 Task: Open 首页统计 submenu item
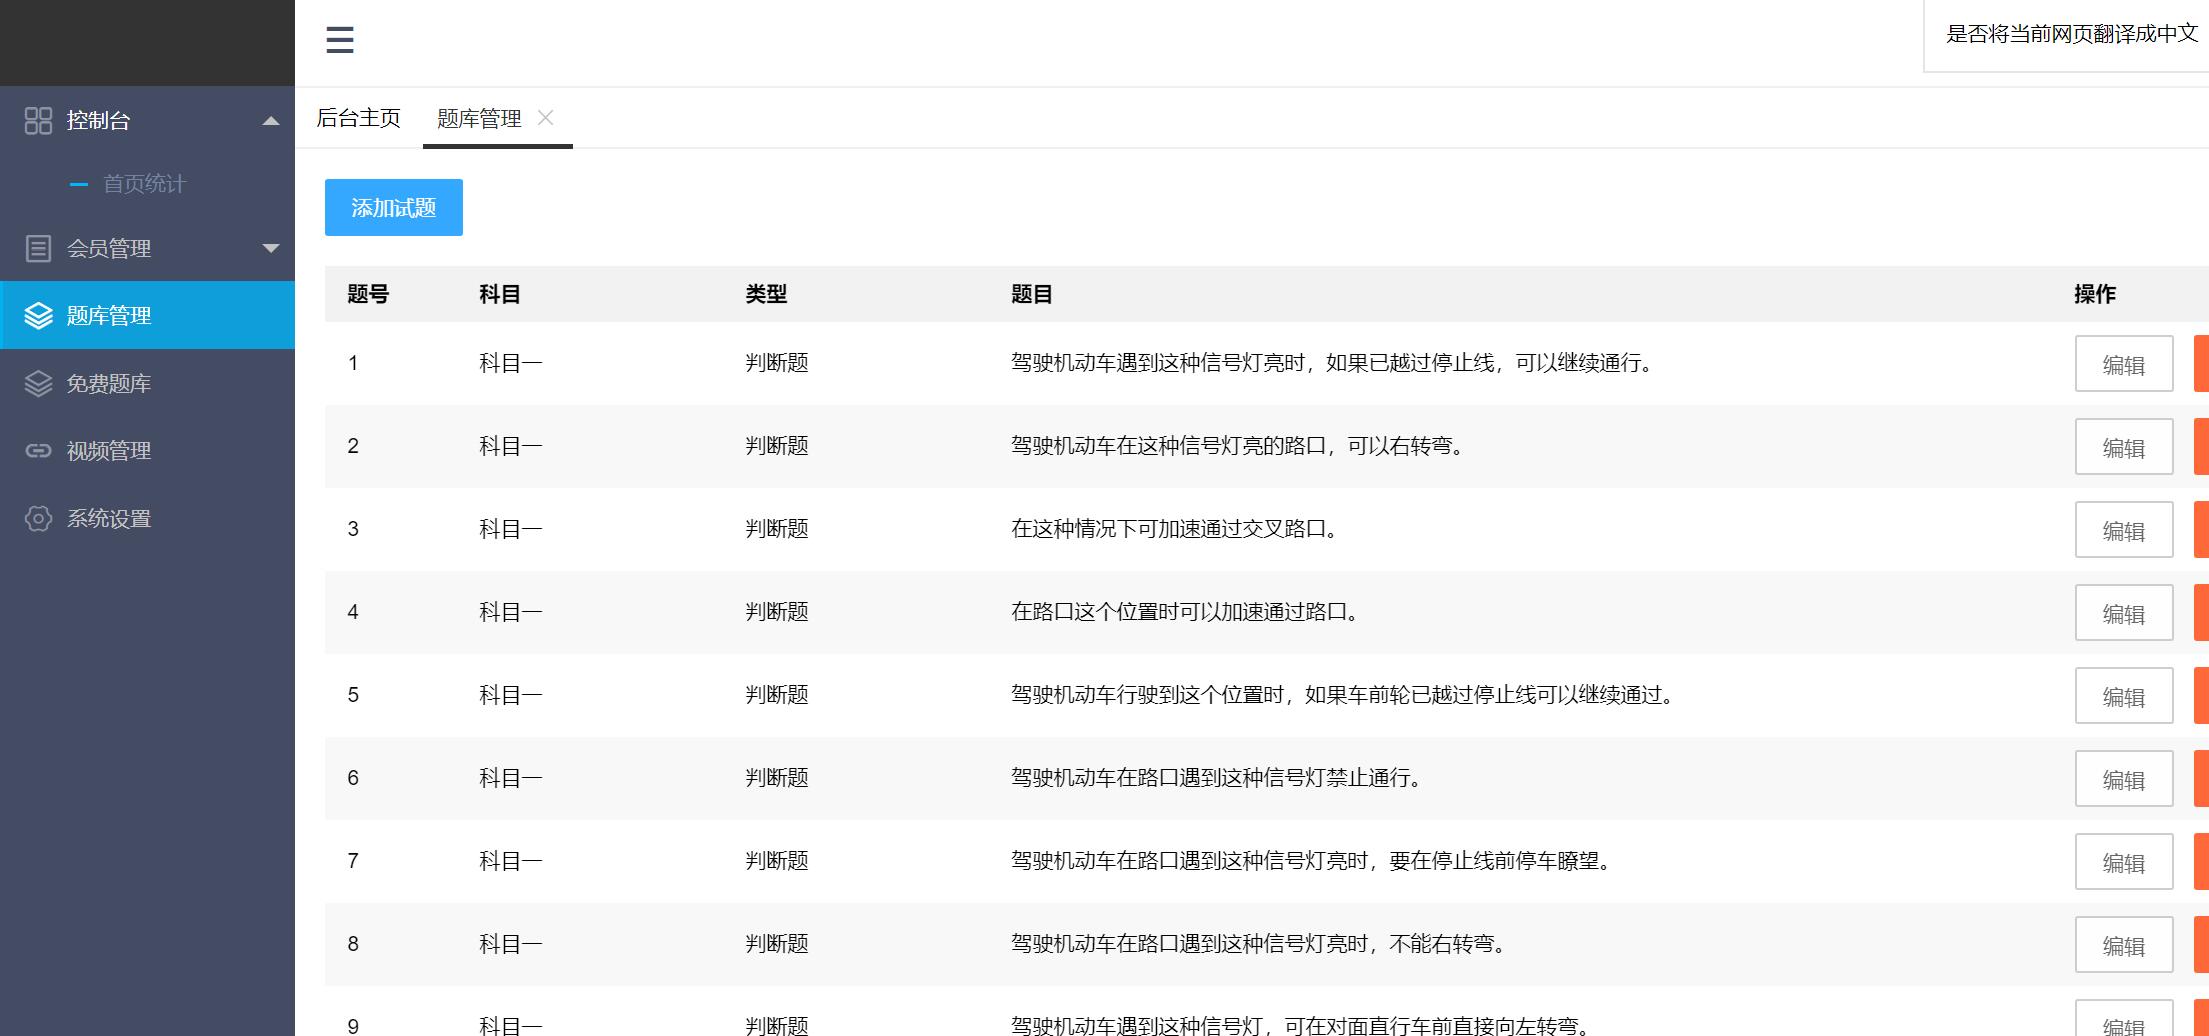[x=144, y=184]
